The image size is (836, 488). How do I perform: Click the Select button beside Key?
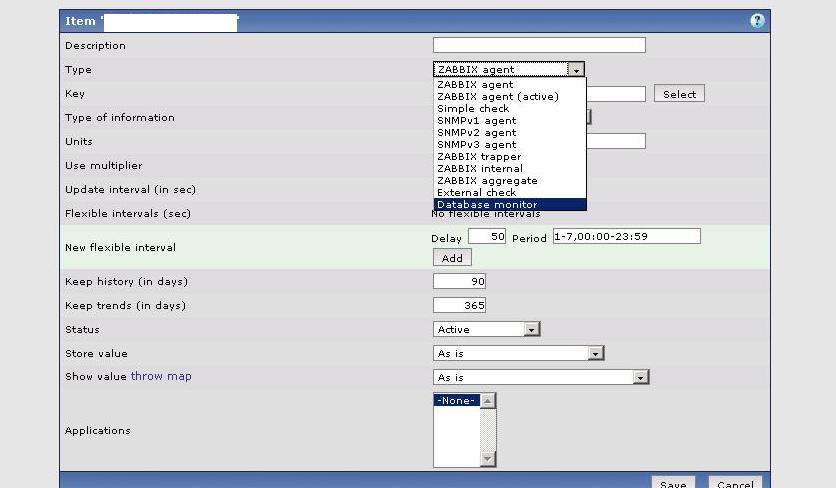point(679,94)
